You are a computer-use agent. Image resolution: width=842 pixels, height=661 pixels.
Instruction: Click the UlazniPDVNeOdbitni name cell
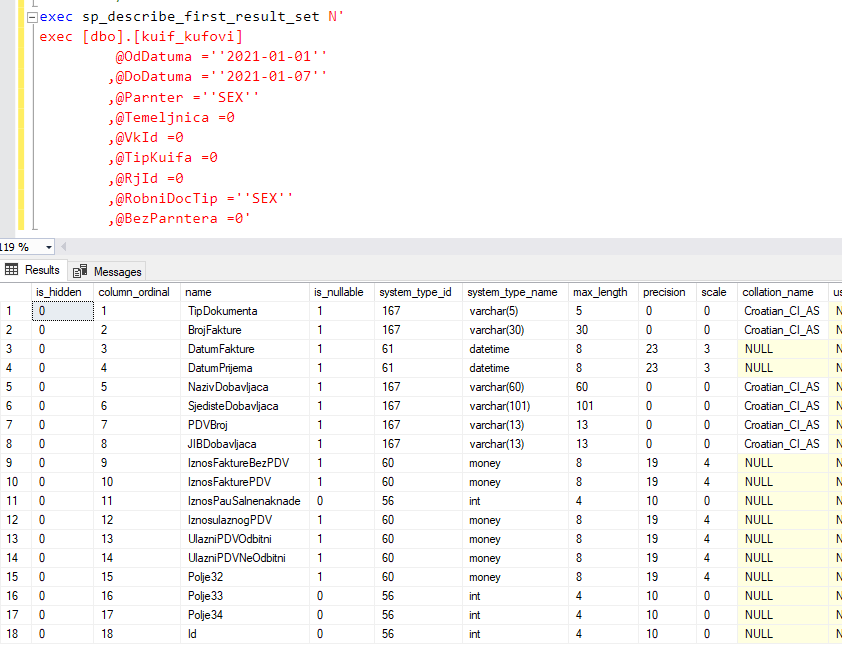(x=244, y=558)
